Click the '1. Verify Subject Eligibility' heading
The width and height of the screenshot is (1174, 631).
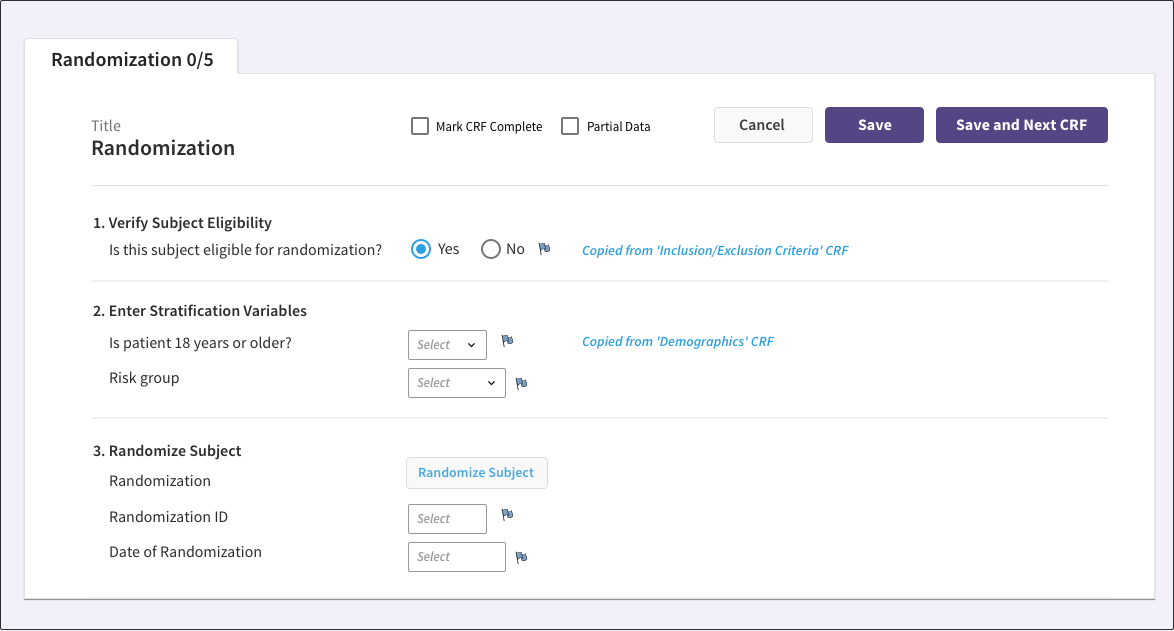pos(182,222)
